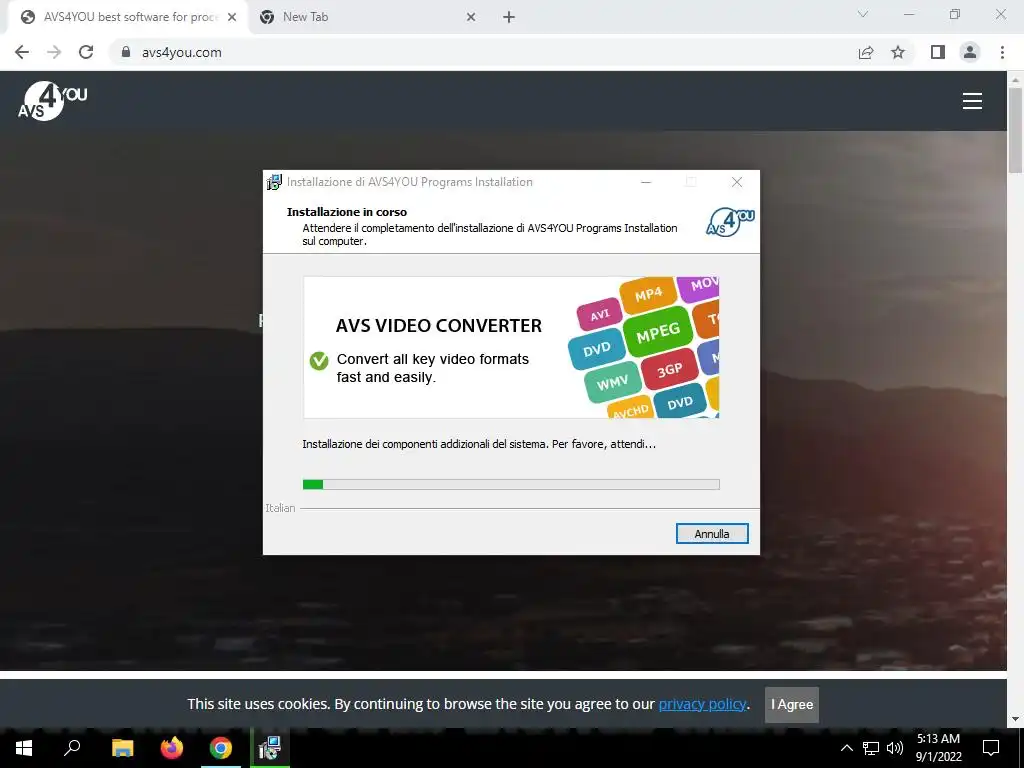Viewport: 1024px width, 768px height.
Task: Click the network tray icon
Action: pyautogui.click(x=871, y=748)
